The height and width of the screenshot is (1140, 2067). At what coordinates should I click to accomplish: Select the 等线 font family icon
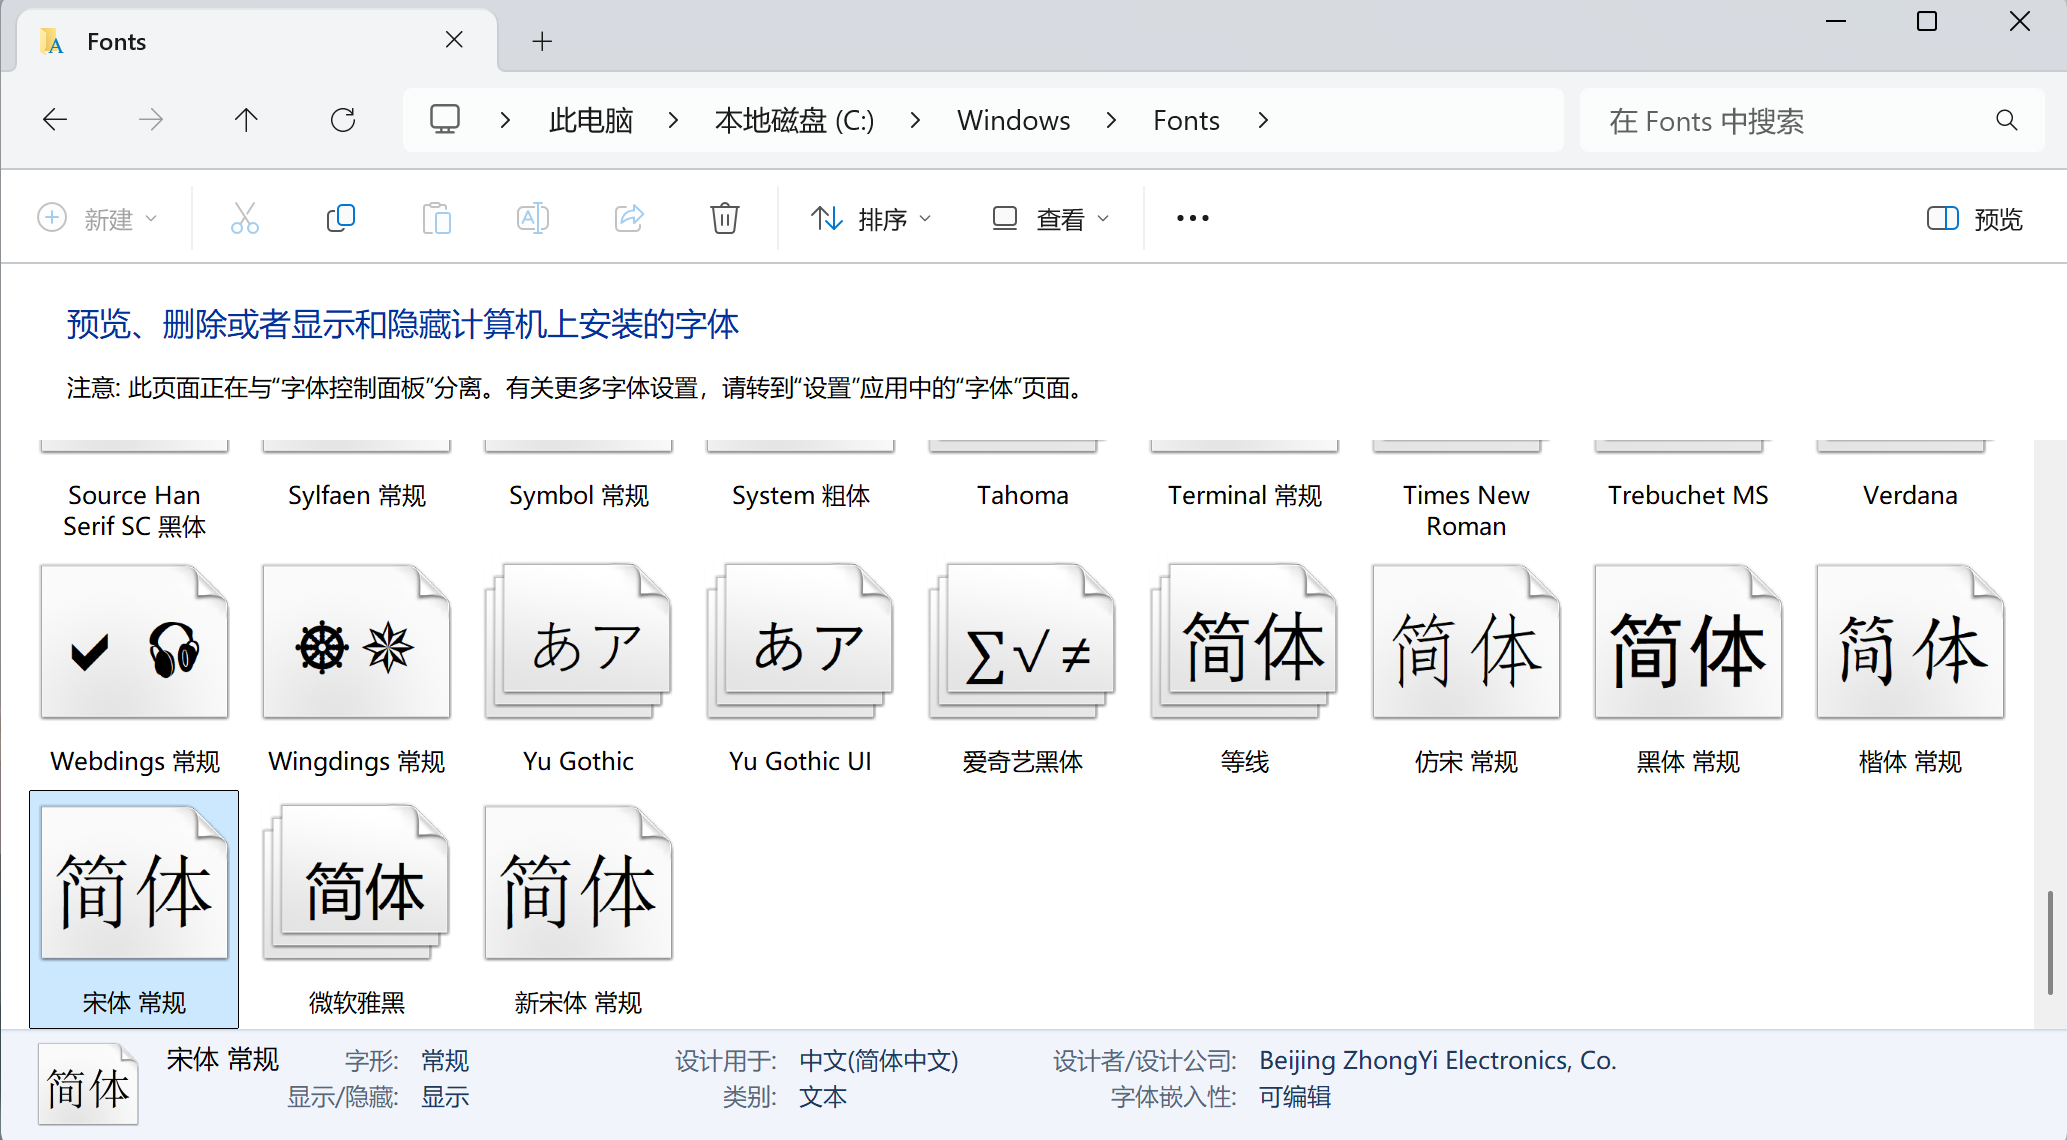1245,641
